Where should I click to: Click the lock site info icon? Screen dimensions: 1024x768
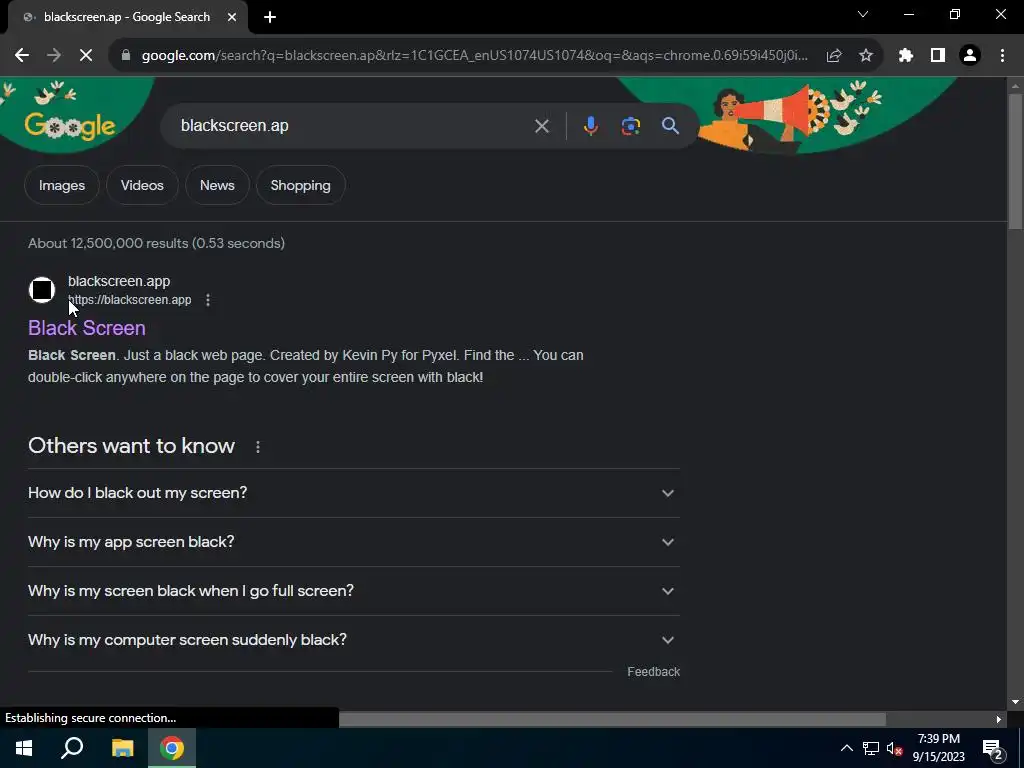pos(126,56)
